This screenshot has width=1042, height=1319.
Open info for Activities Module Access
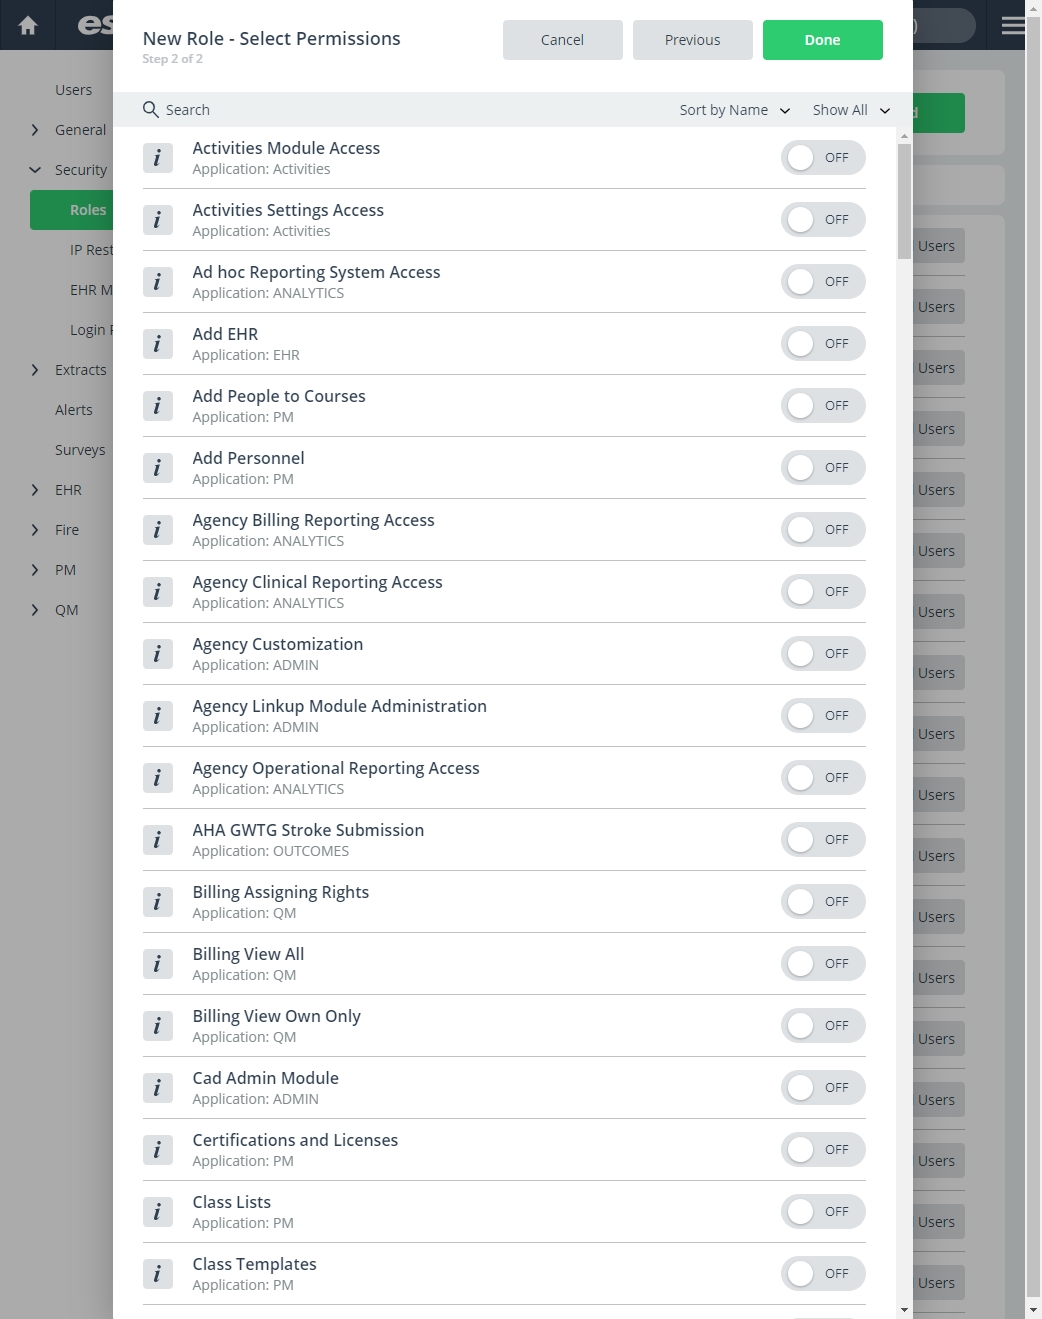click(x=157, y=158)
